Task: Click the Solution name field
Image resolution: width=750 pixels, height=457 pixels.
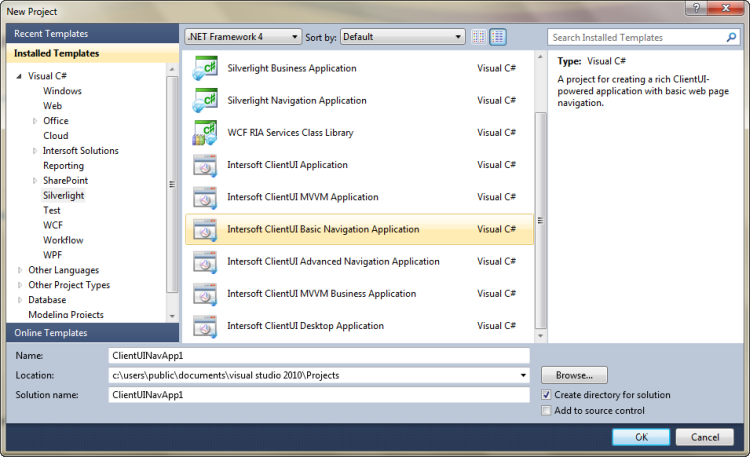Action: (x=319, y=395)
